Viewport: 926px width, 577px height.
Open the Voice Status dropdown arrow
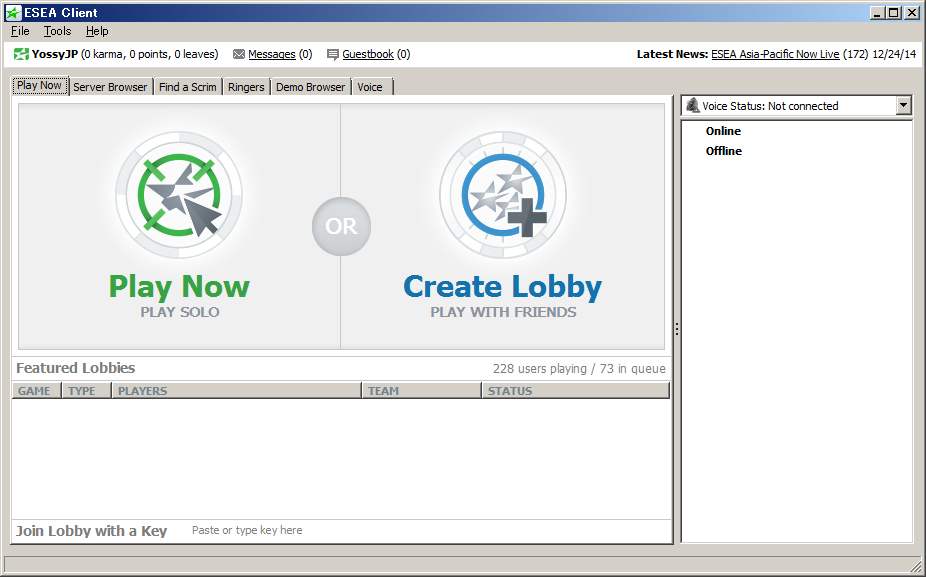904,106
